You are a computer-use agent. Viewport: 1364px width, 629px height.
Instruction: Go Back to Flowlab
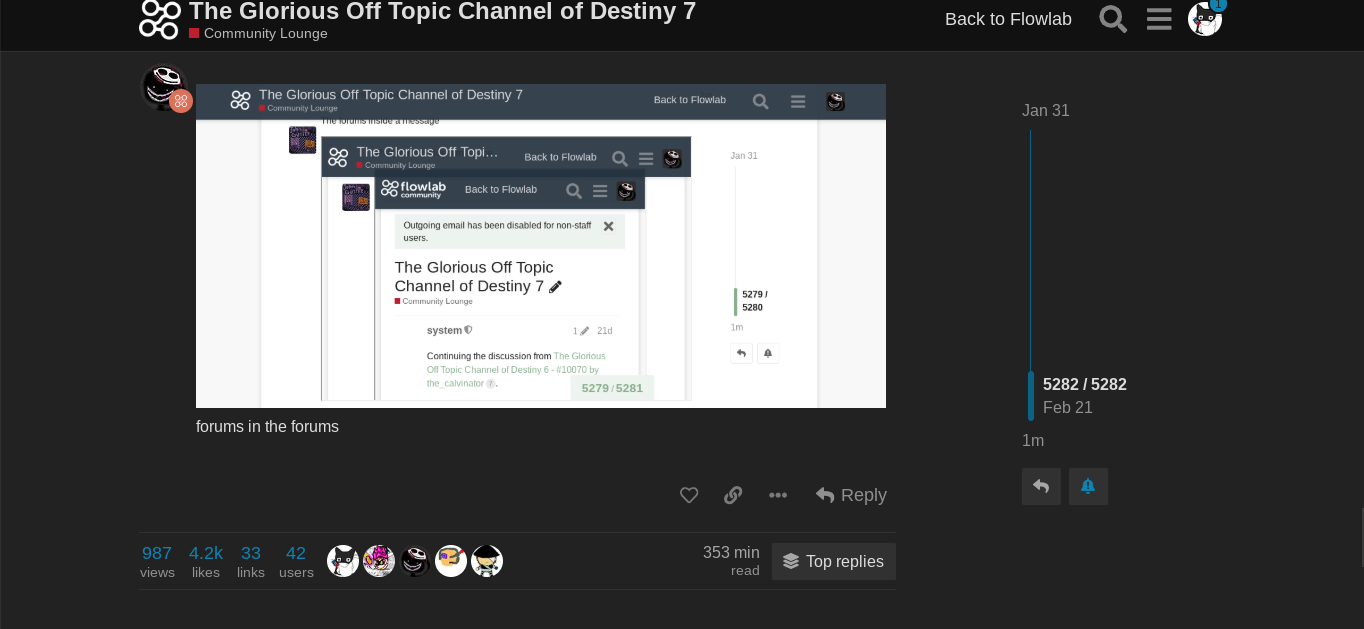[x=1008, y=19]
